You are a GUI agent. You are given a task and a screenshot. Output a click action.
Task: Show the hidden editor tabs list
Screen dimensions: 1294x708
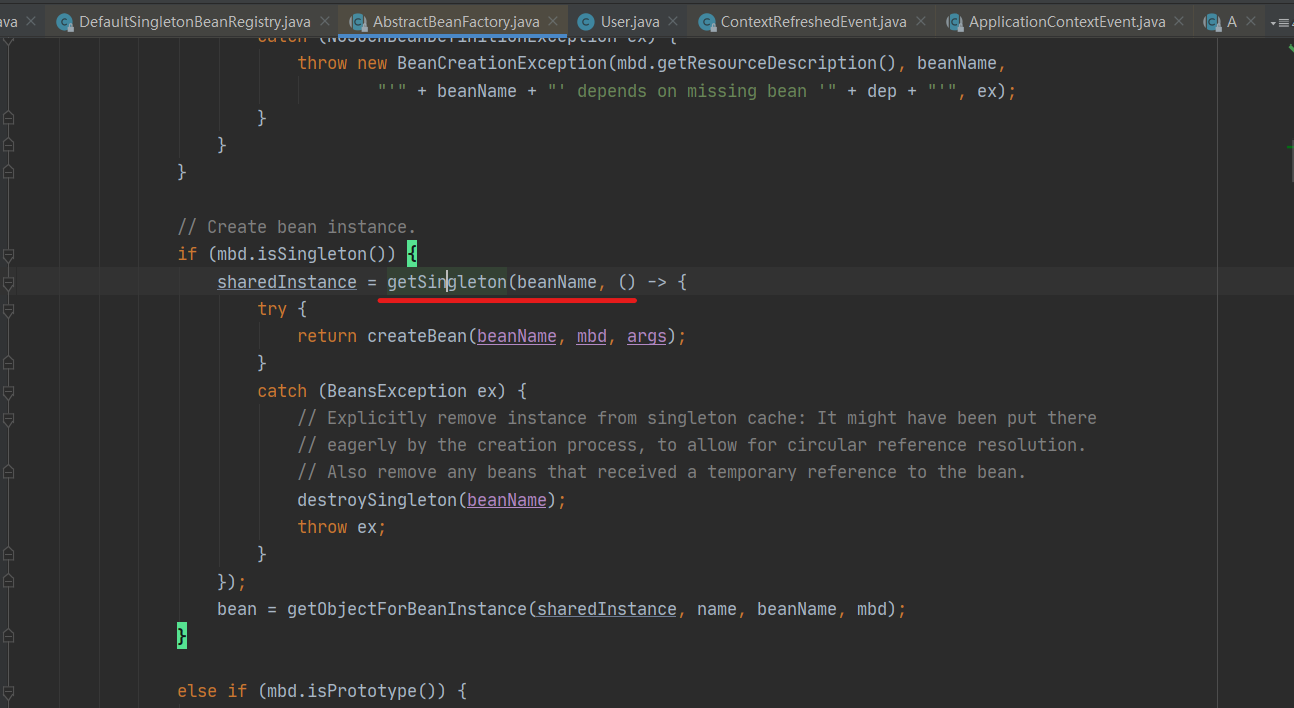click(1279, 21)
